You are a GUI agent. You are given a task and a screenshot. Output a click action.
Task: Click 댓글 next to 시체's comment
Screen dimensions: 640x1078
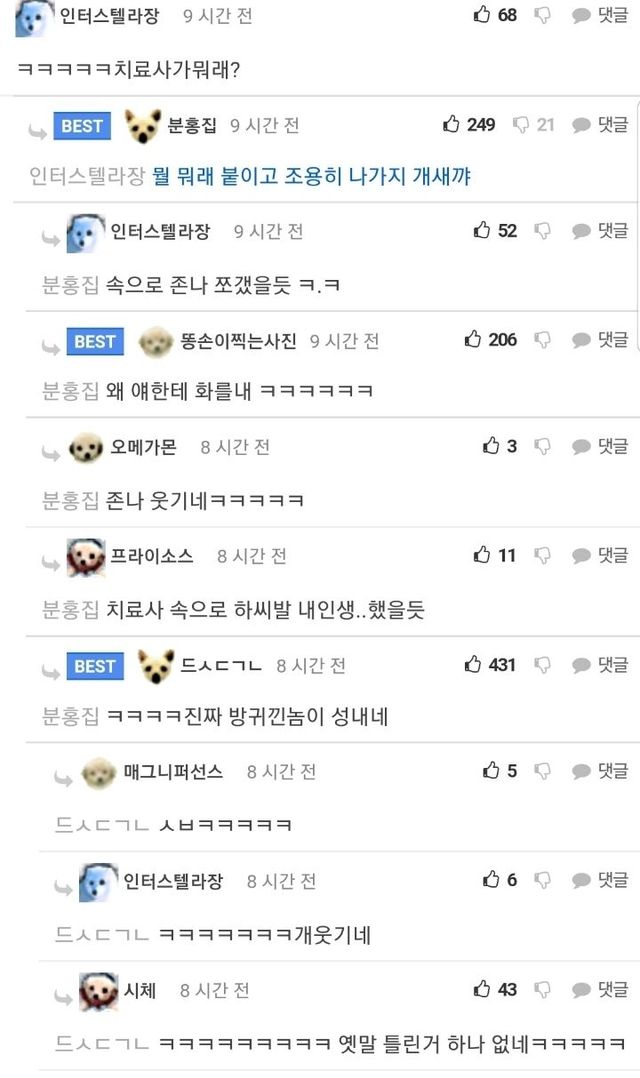[600, 990]
